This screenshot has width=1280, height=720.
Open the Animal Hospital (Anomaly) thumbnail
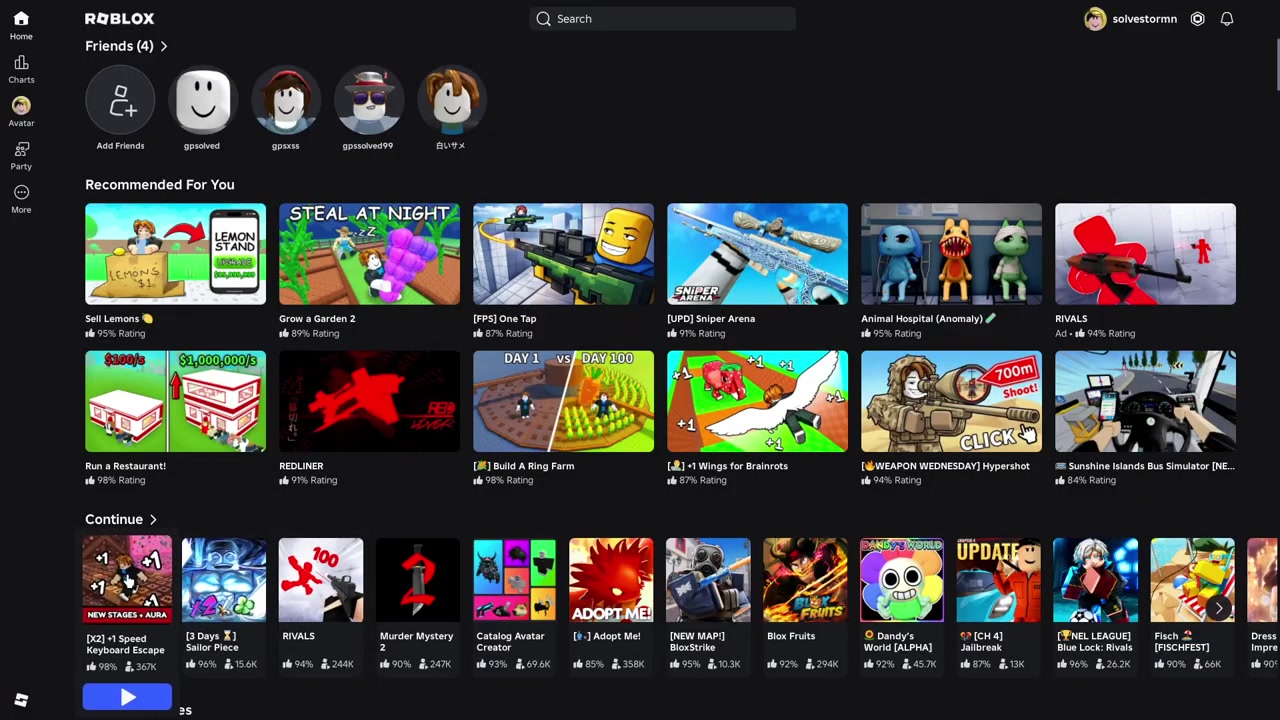click(x=951, y=254)
